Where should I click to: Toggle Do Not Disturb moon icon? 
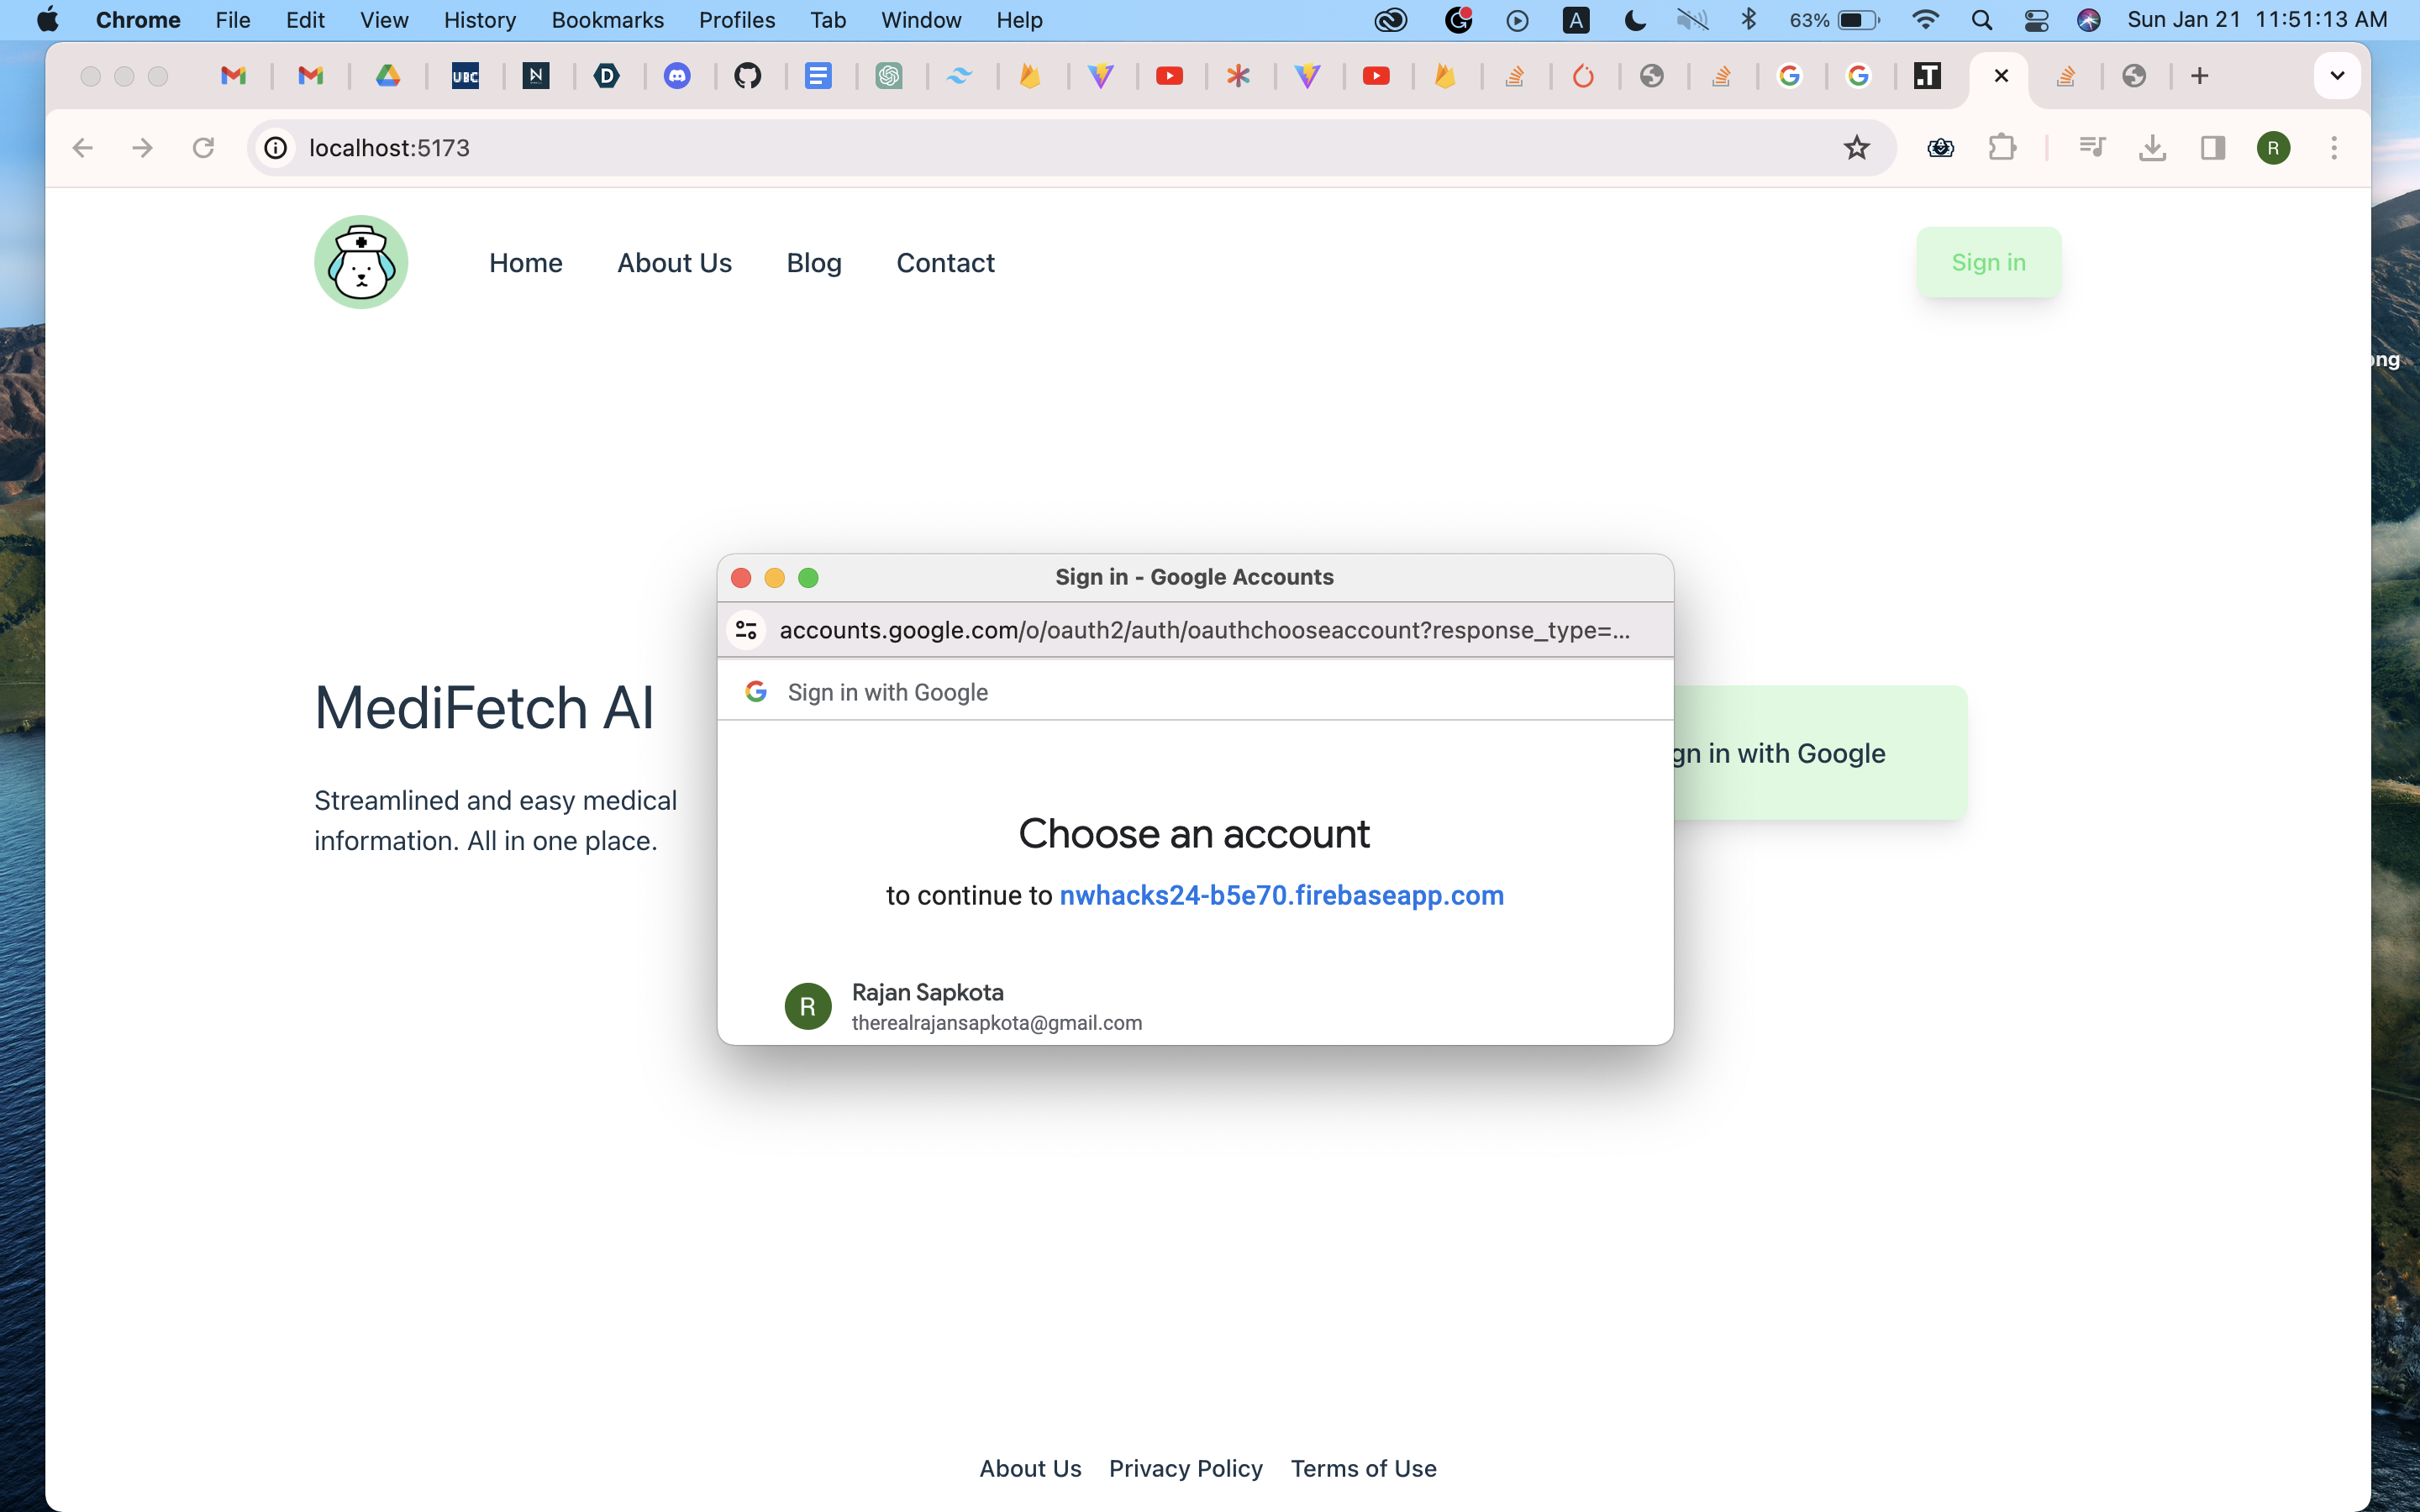click(1635, 20)
